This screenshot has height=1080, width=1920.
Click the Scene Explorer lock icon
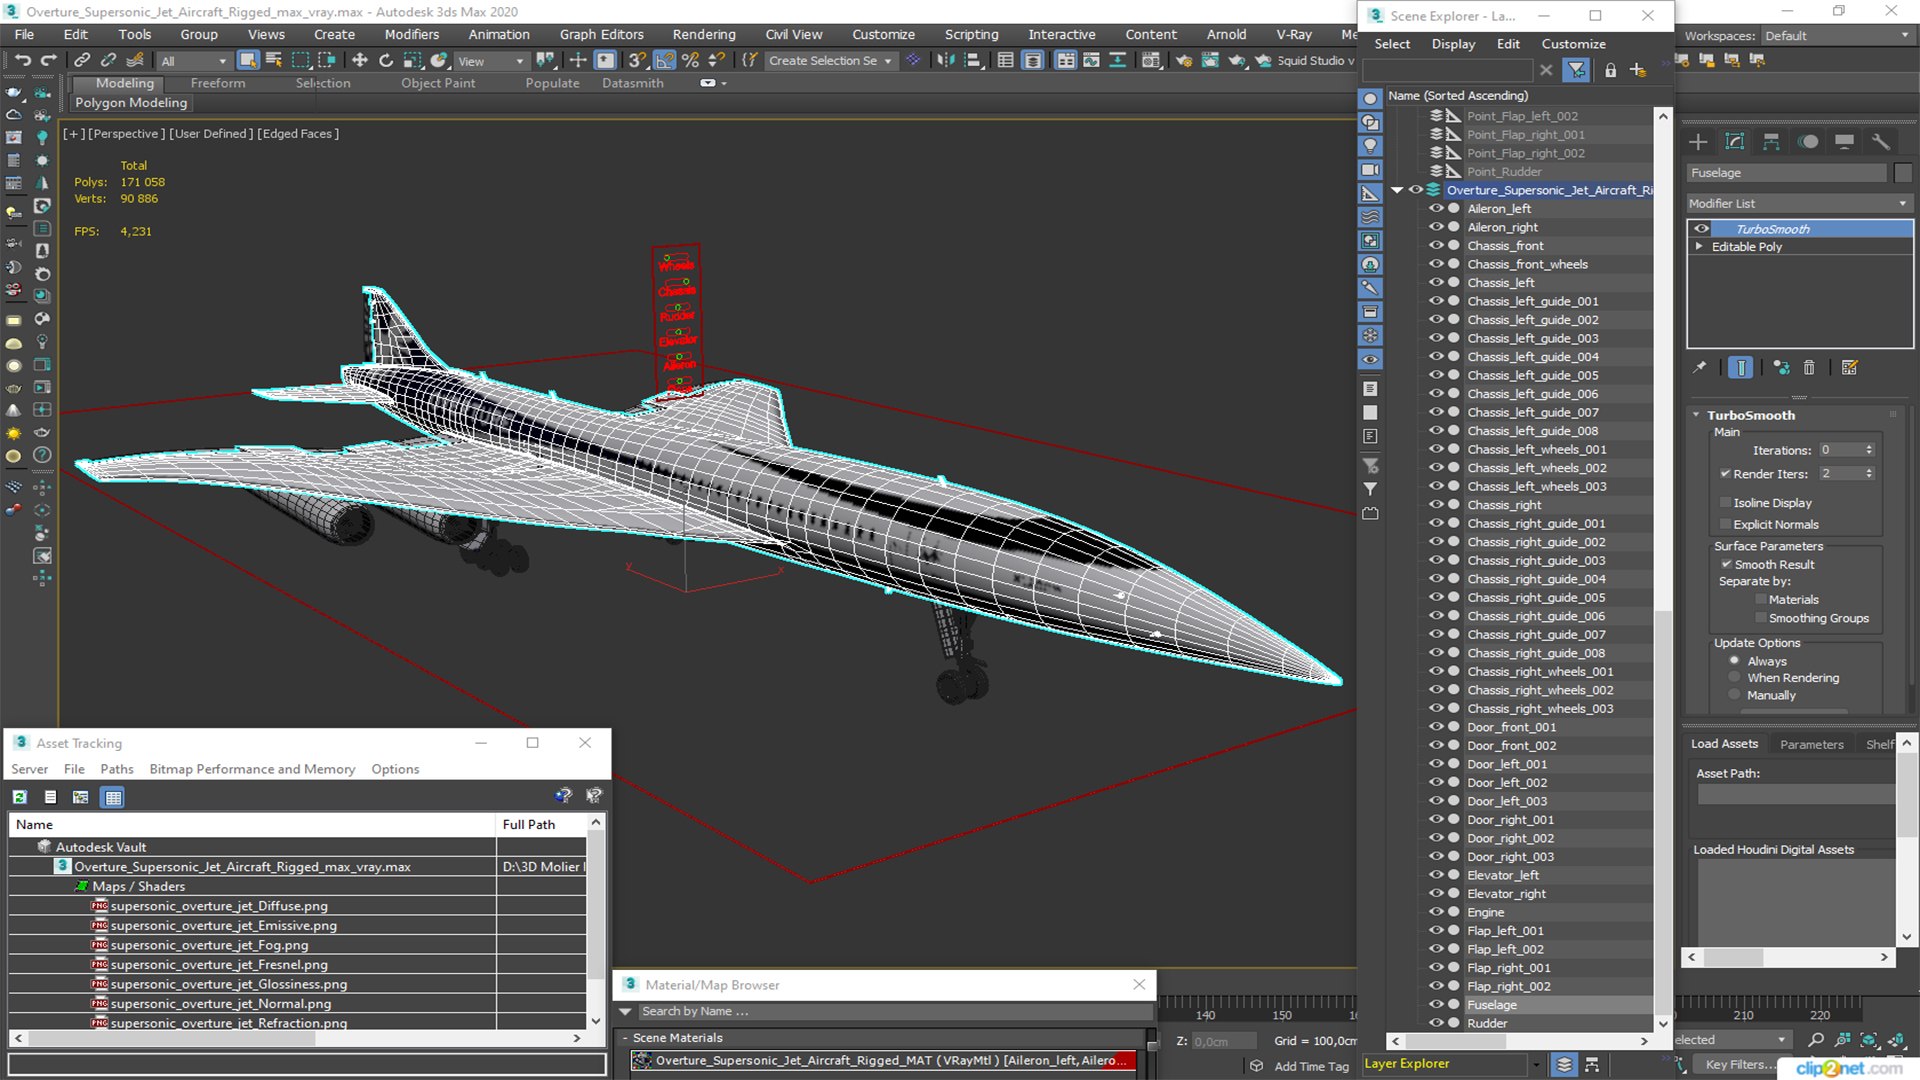(1610, 70)
